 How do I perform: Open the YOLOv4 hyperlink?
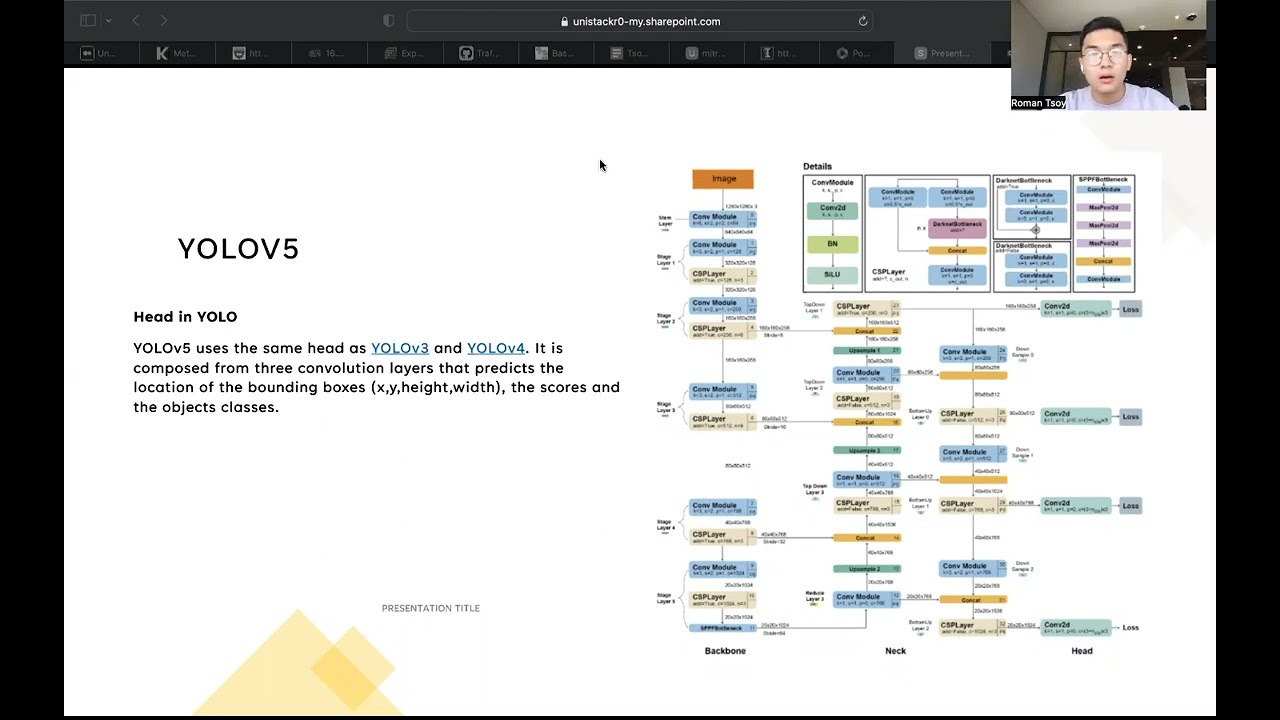click(x=496, y=348)
